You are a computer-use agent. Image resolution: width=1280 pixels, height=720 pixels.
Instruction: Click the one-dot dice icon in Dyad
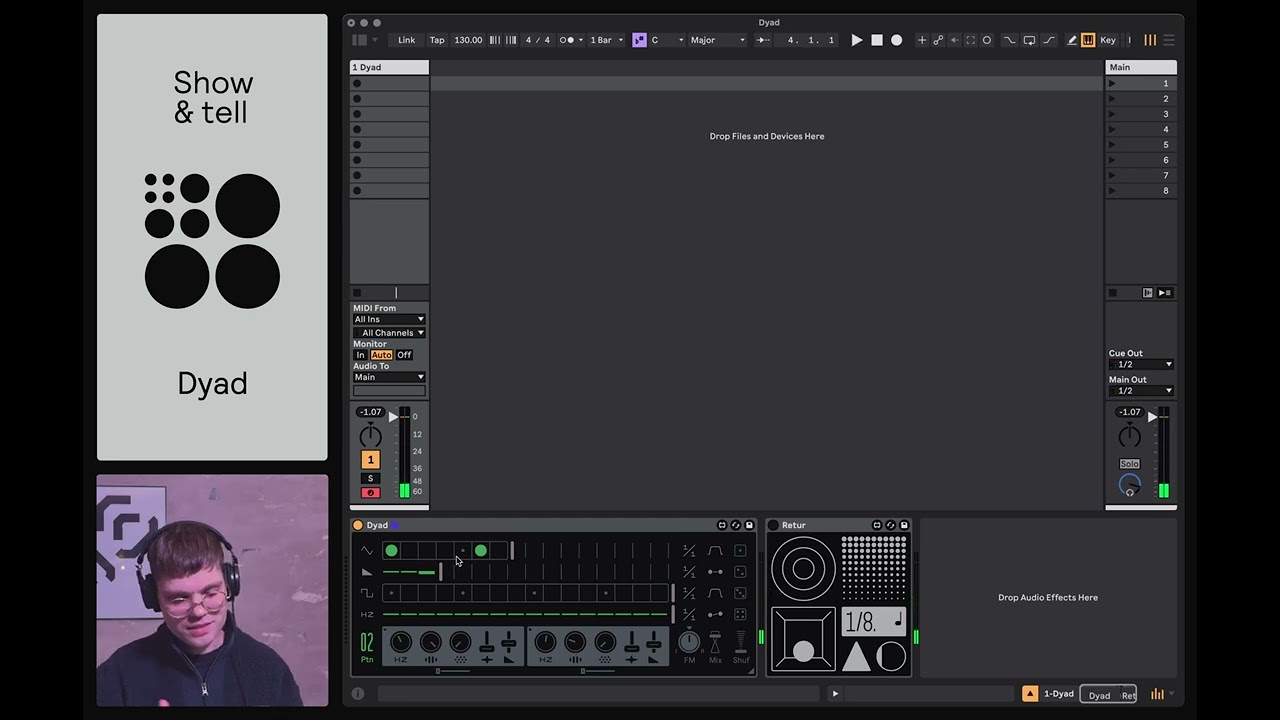740,551
